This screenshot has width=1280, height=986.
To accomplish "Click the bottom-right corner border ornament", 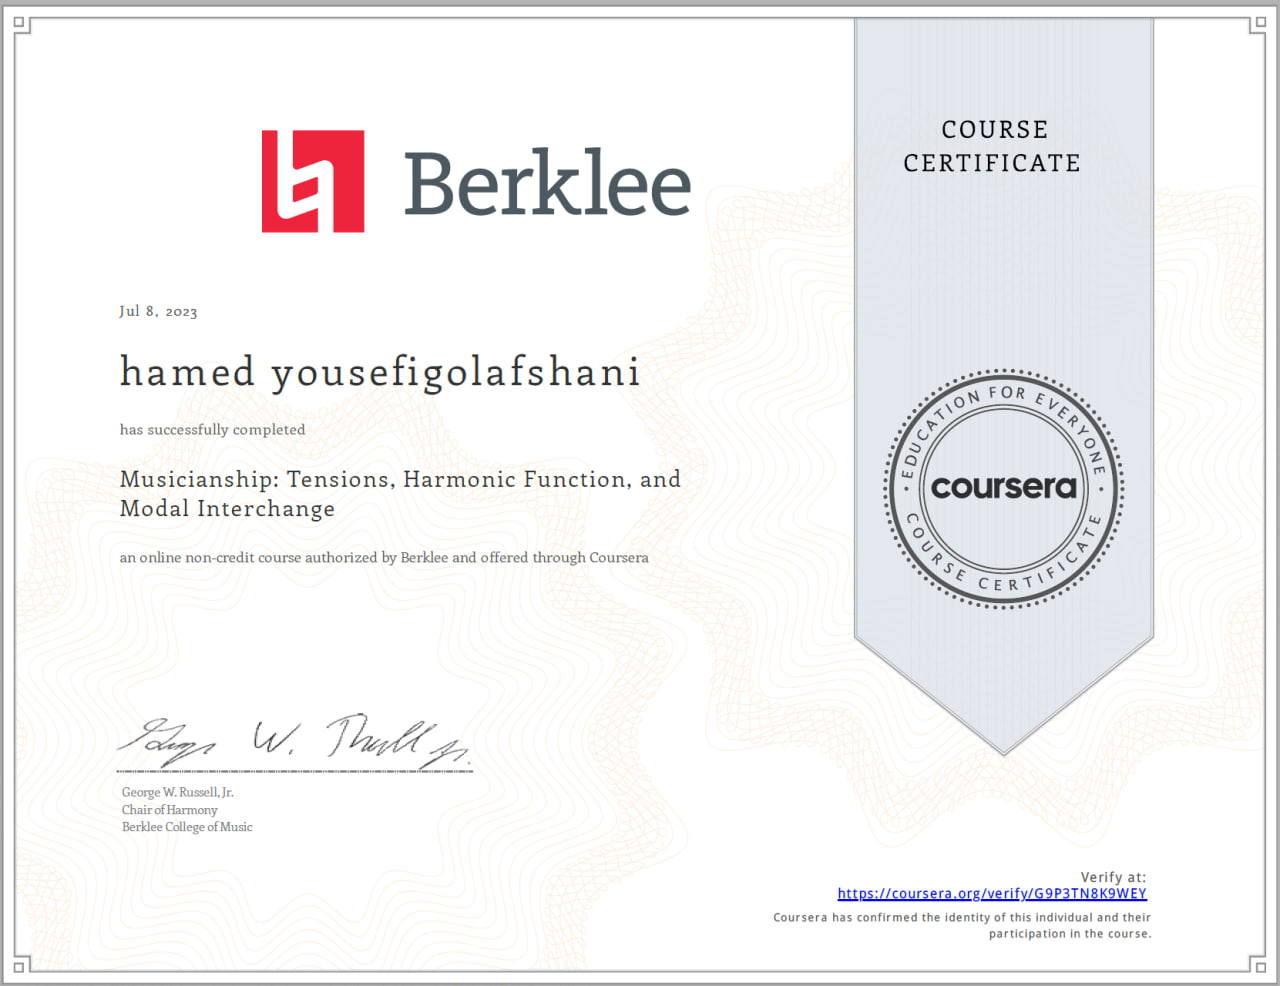I will (1259, 964).
